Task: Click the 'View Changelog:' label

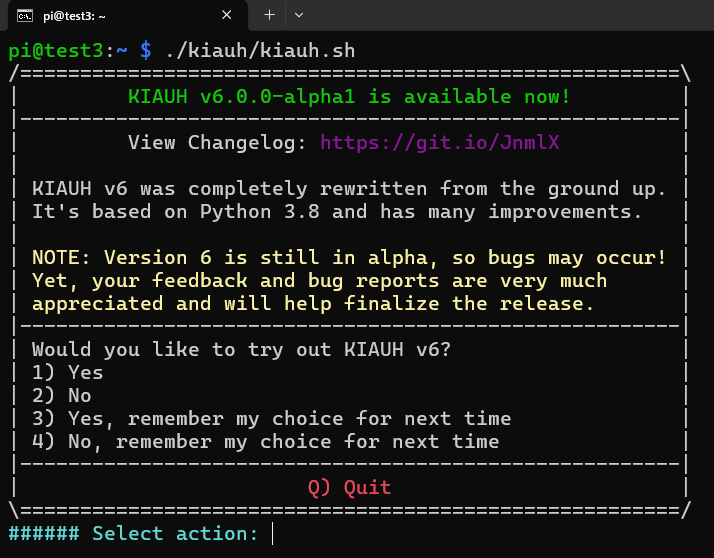Action: pos(217,143)
